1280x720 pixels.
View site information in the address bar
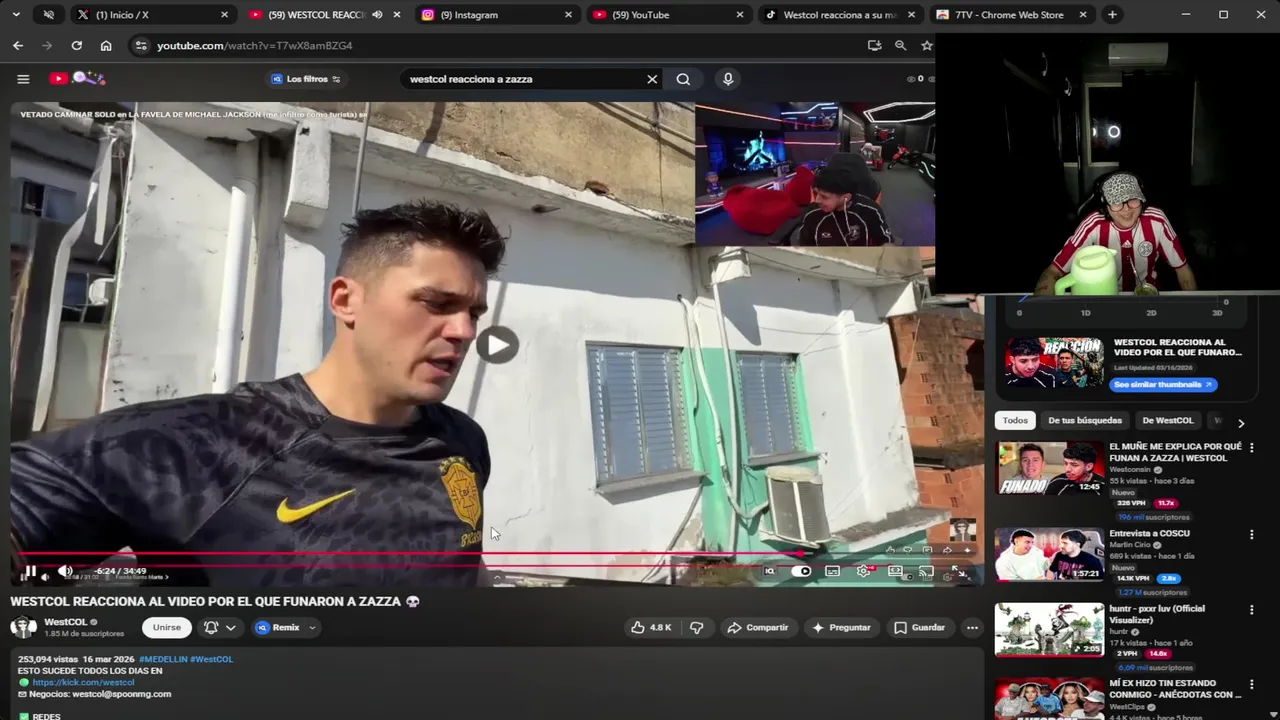click(x=141, y=45)
